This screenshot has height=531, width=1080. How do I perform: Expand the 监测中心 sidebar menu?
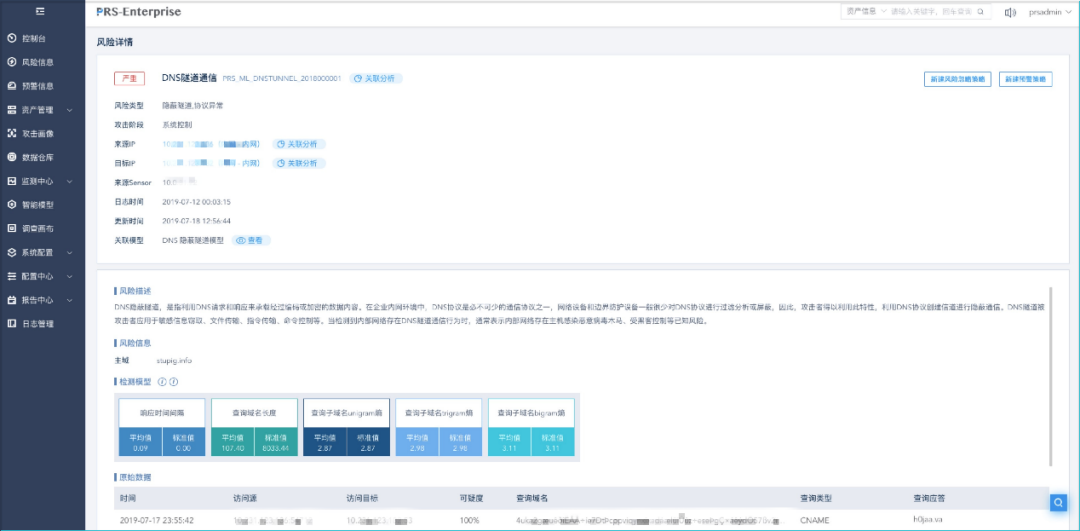tap(40, 181)
